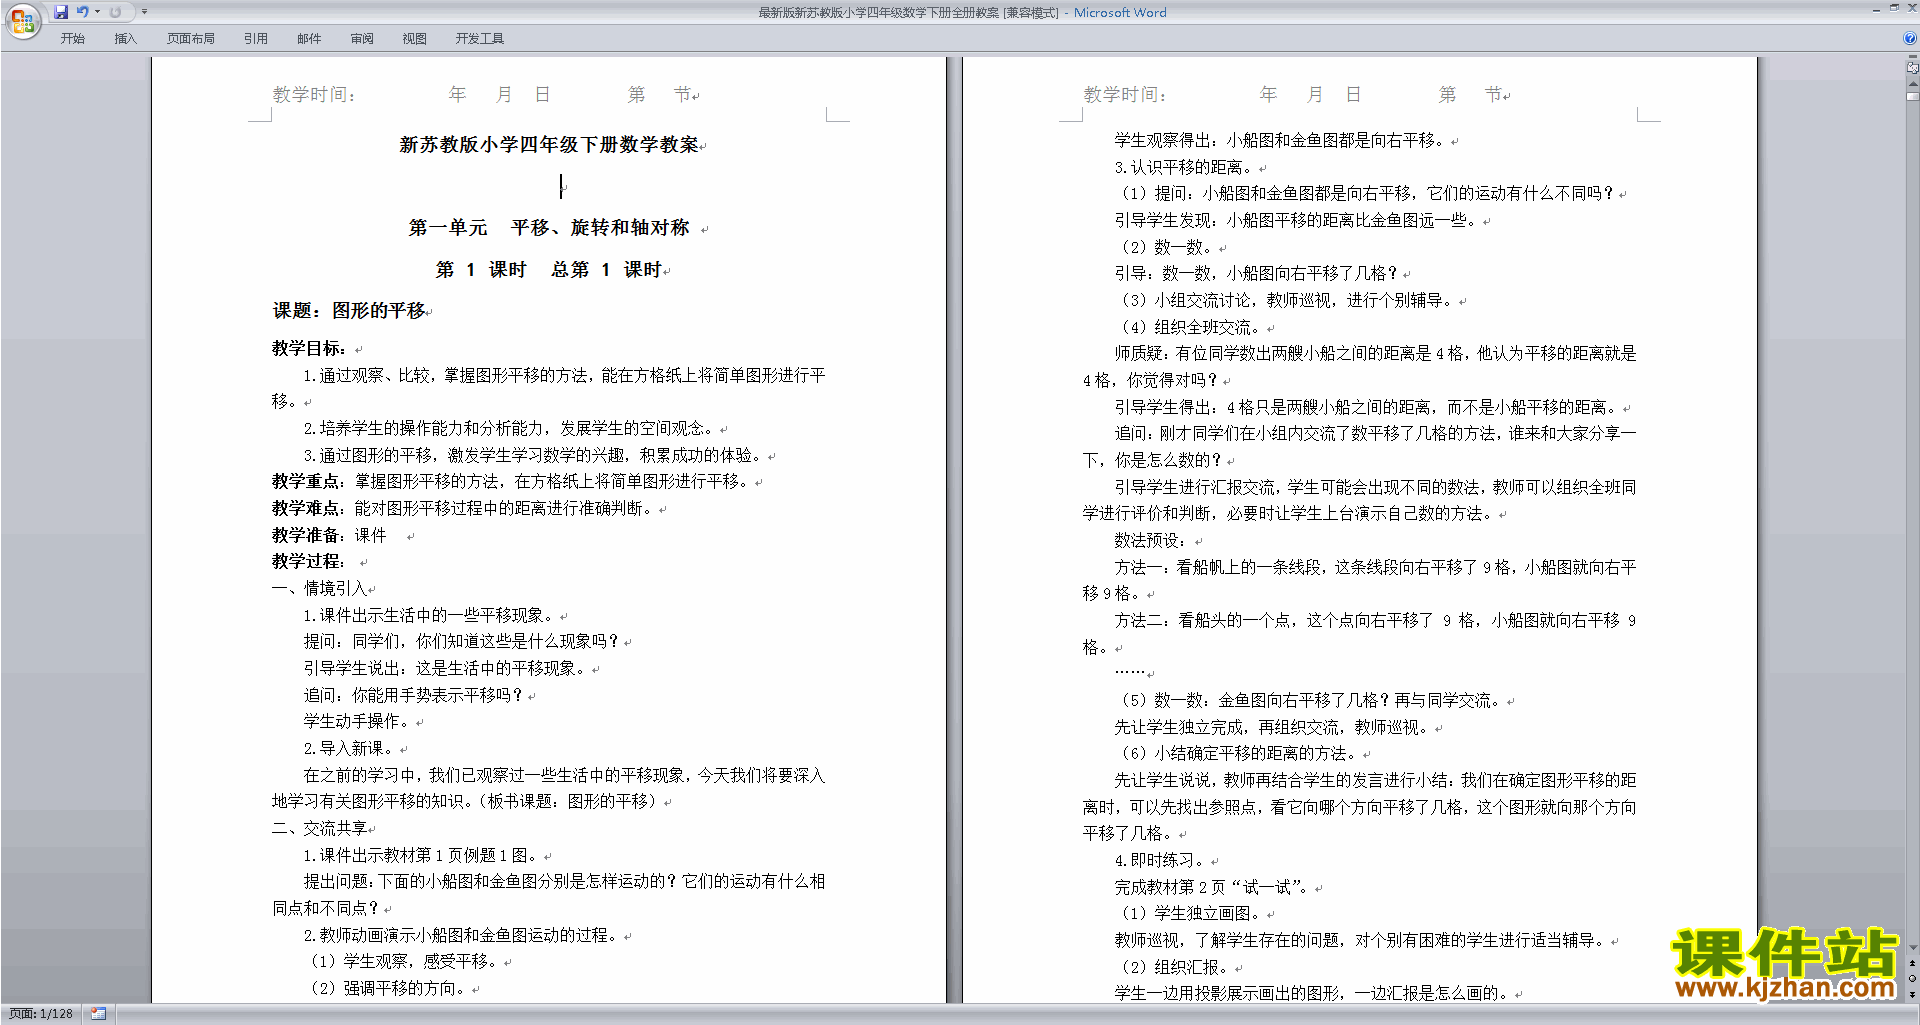Click the vertical scrollbar up arrow

1912,84
